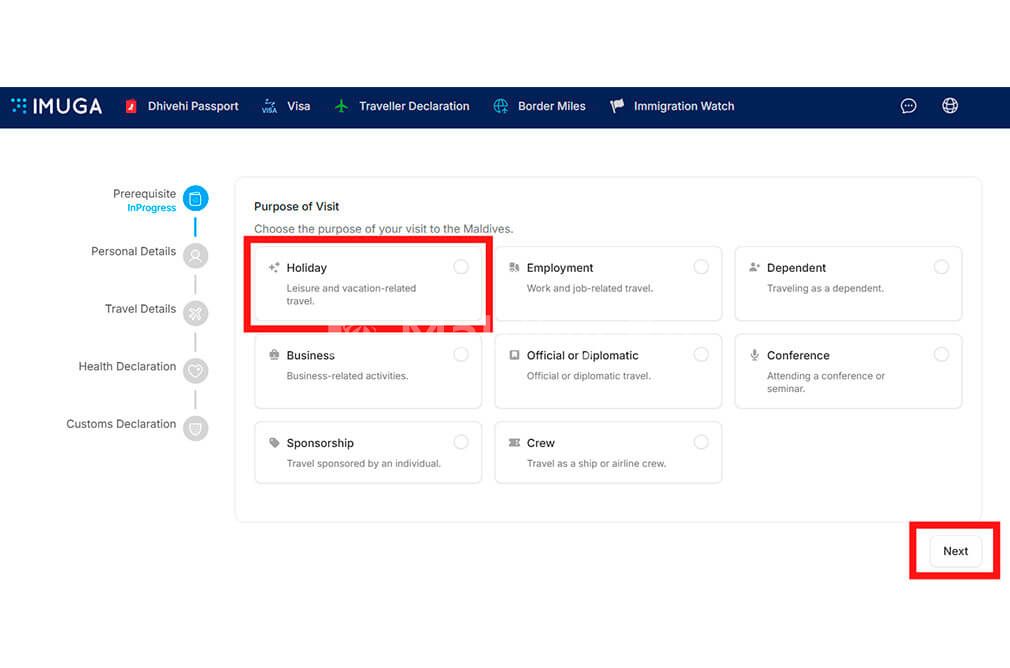Image resolution: width=1010 pixels, height=668 pixels.
Task: Select the Holiday radio button
Action: tap(461, 267)
